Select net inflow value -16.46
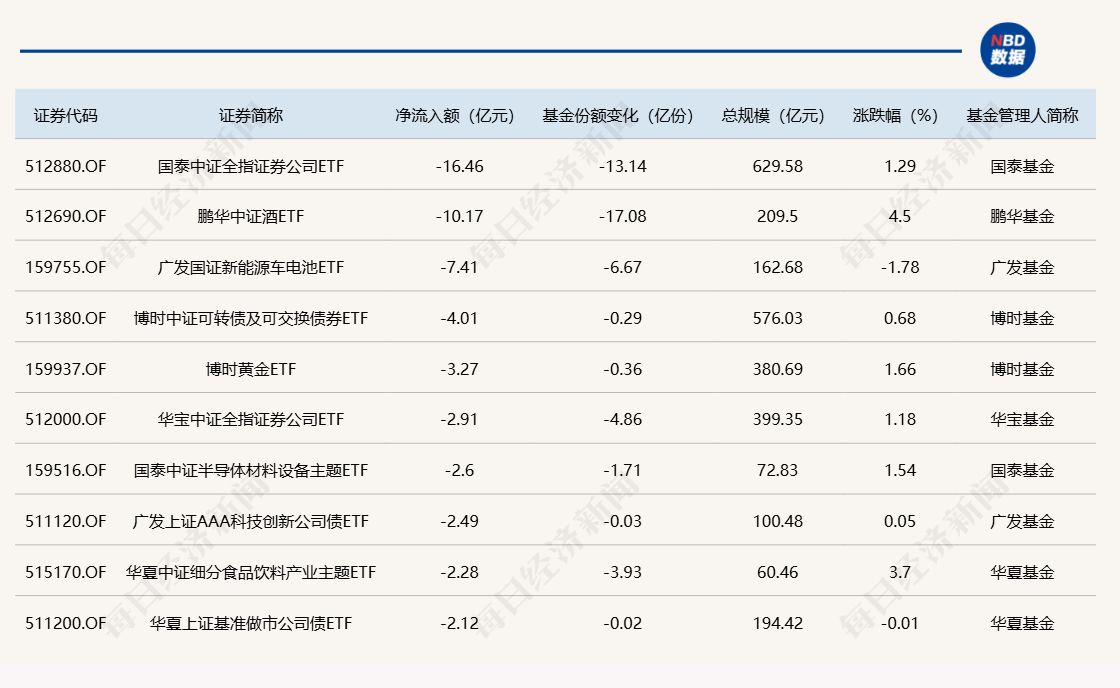 [459, 166]
